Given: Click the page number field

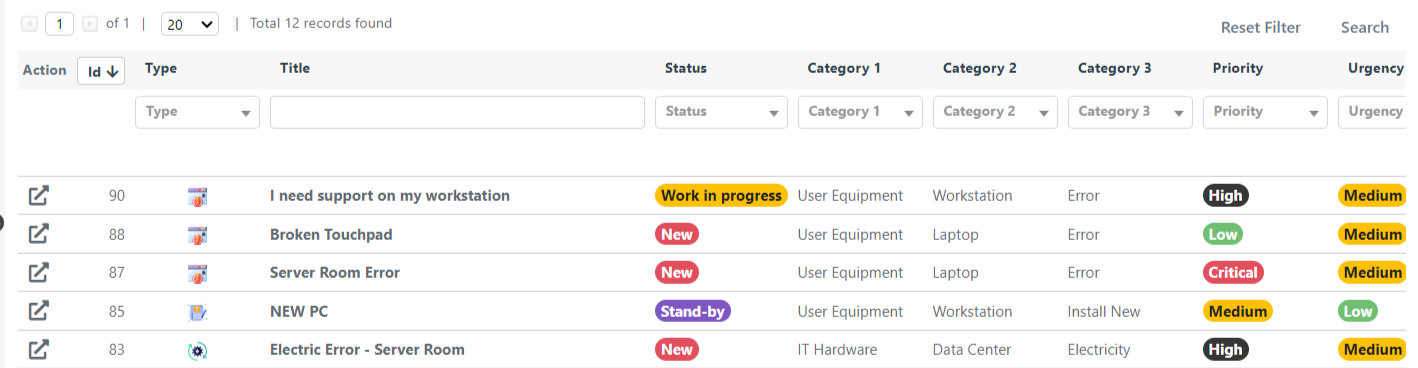Looking at the screenshot, I should 59,23.
